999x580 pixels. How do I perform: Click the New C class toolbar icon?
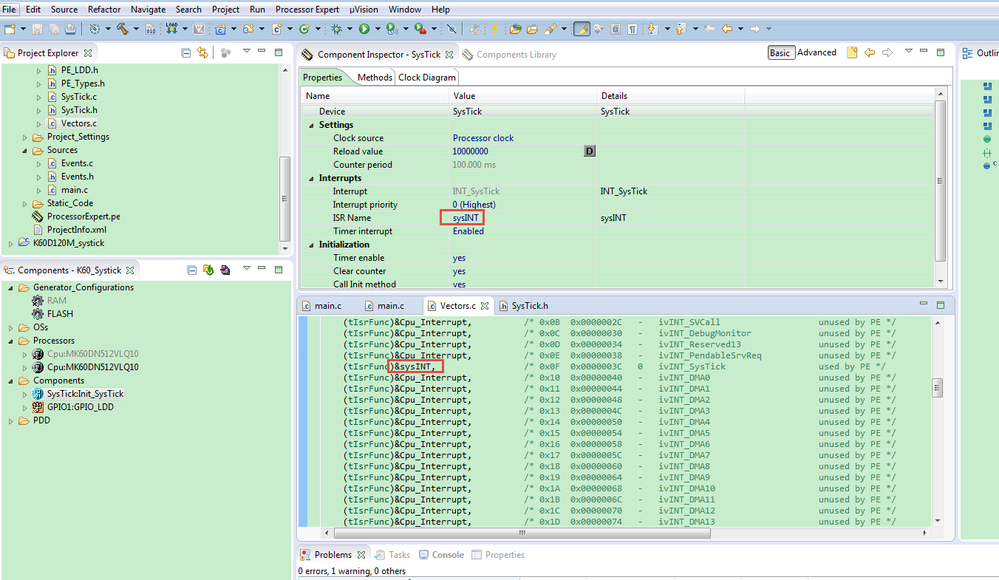point(305,29)
